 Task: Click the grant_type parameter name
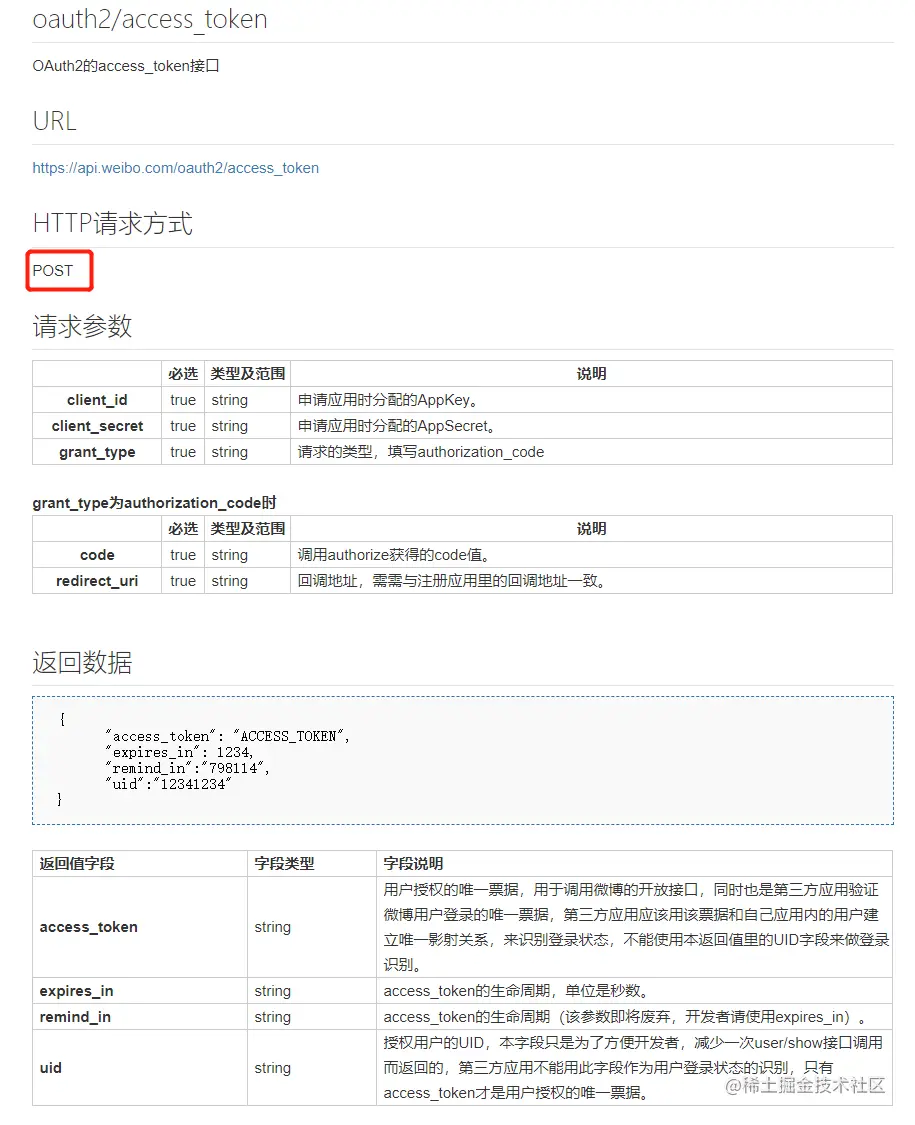[x=97, y=452]
